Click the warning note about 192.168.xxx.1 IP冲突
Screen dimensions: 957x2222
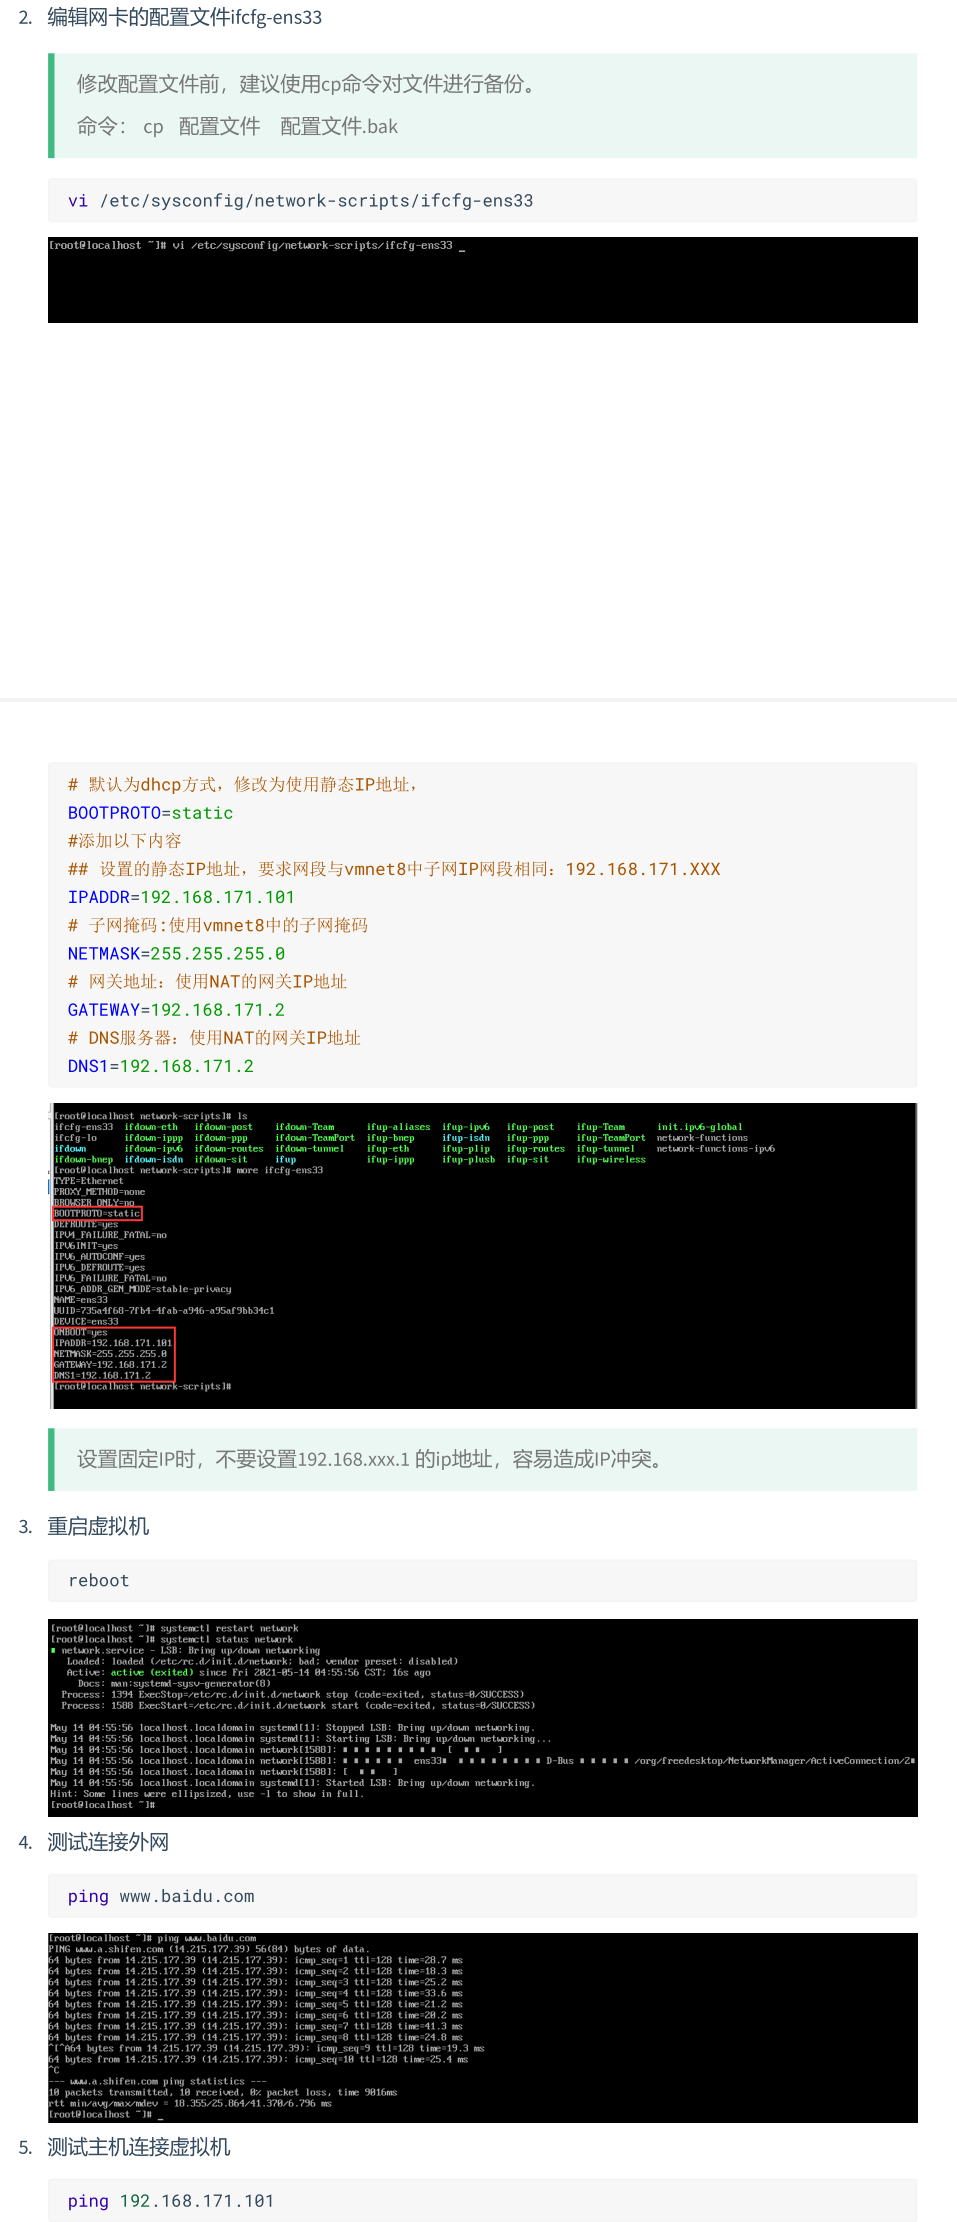point(371,1459)
